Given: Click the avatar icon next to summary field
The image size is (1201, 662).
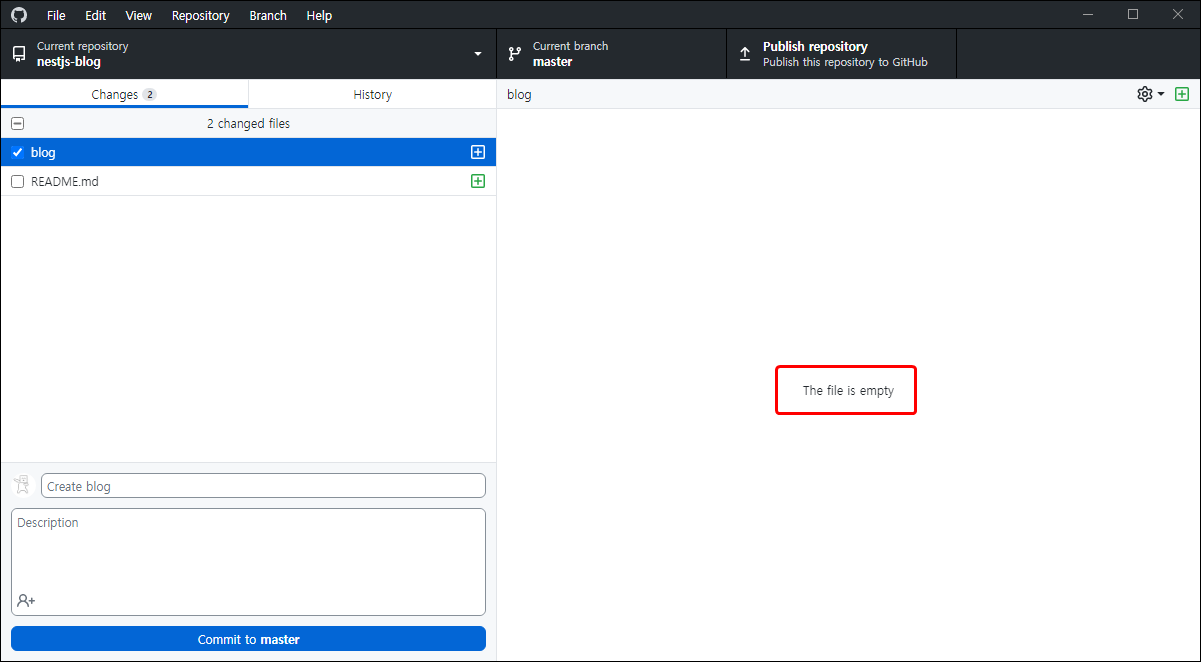Looking at the screenshot, I should click(x=20, y=485).
